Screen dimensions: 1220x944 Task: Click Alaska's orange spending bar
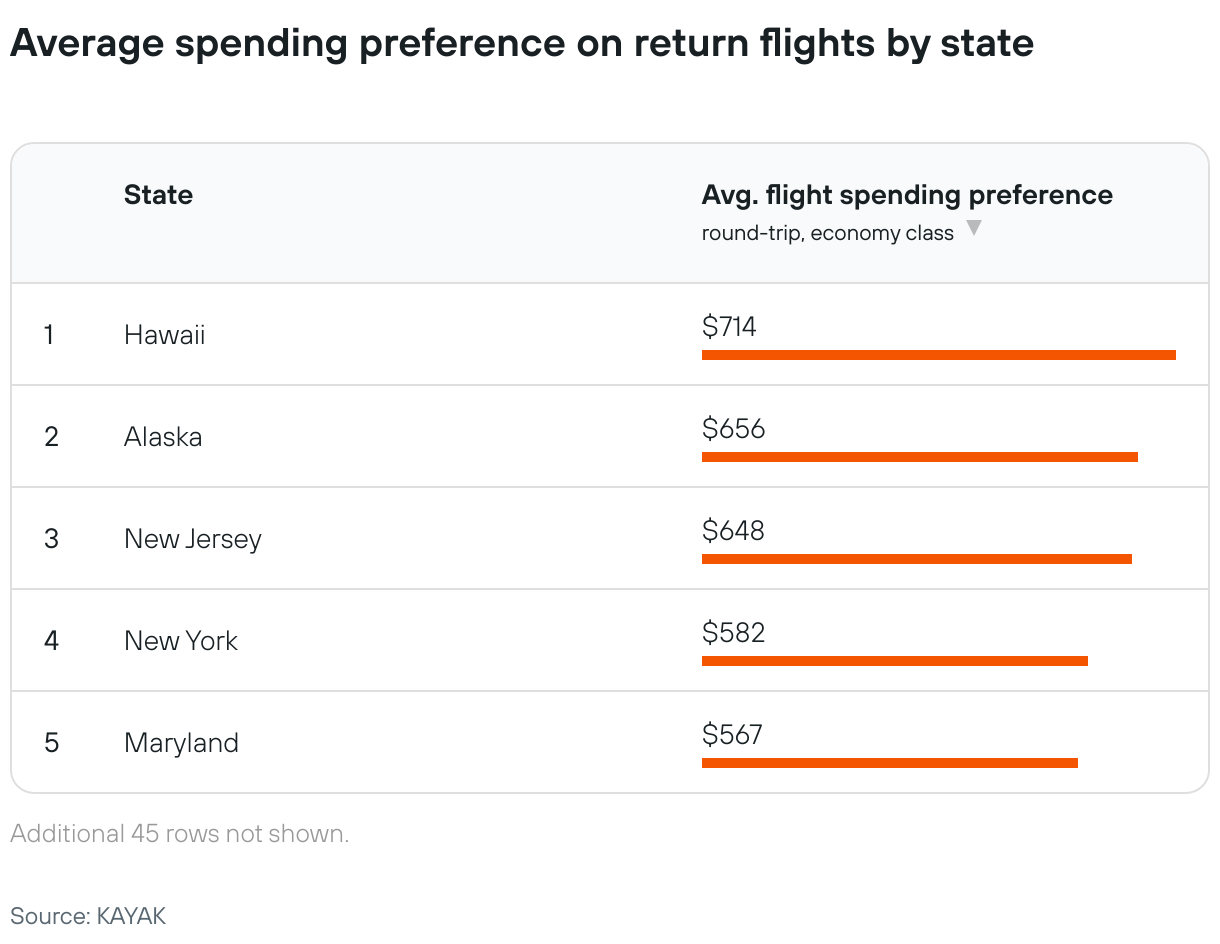pos(919,457)
